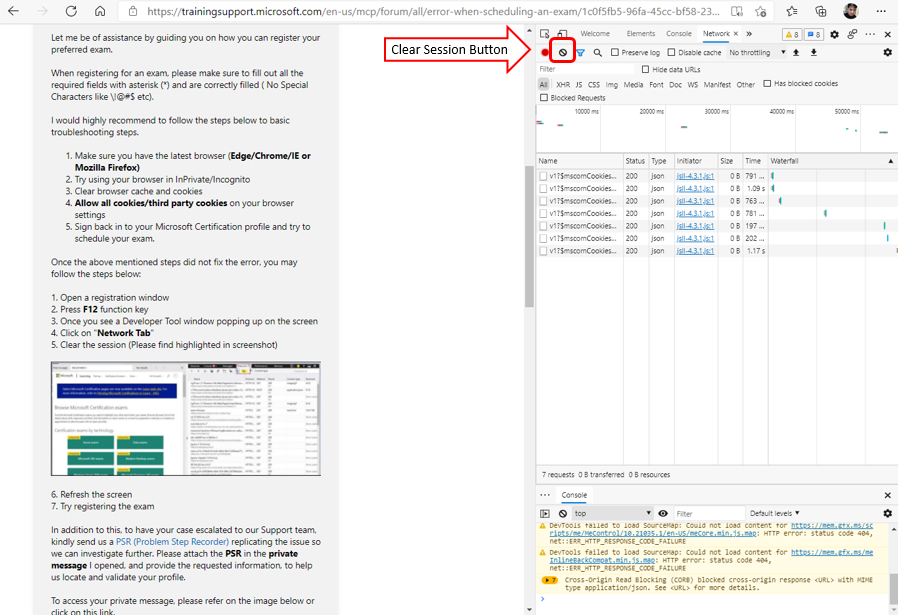The image size is (898, 615).
Task: Open the Customize DevTools ellipsis menu
Action: coord(870,34)
